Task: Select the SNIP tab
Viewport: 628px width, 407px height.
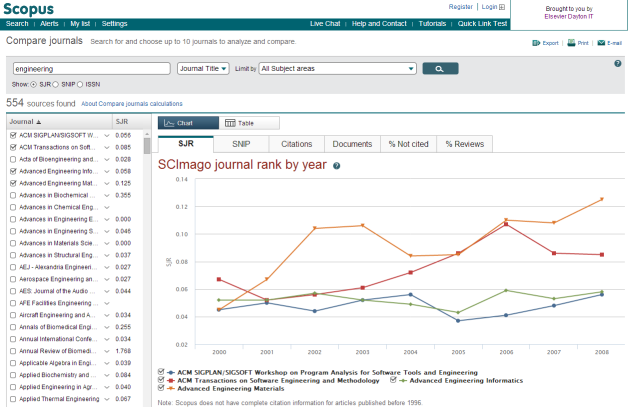Action: [241, 144]
